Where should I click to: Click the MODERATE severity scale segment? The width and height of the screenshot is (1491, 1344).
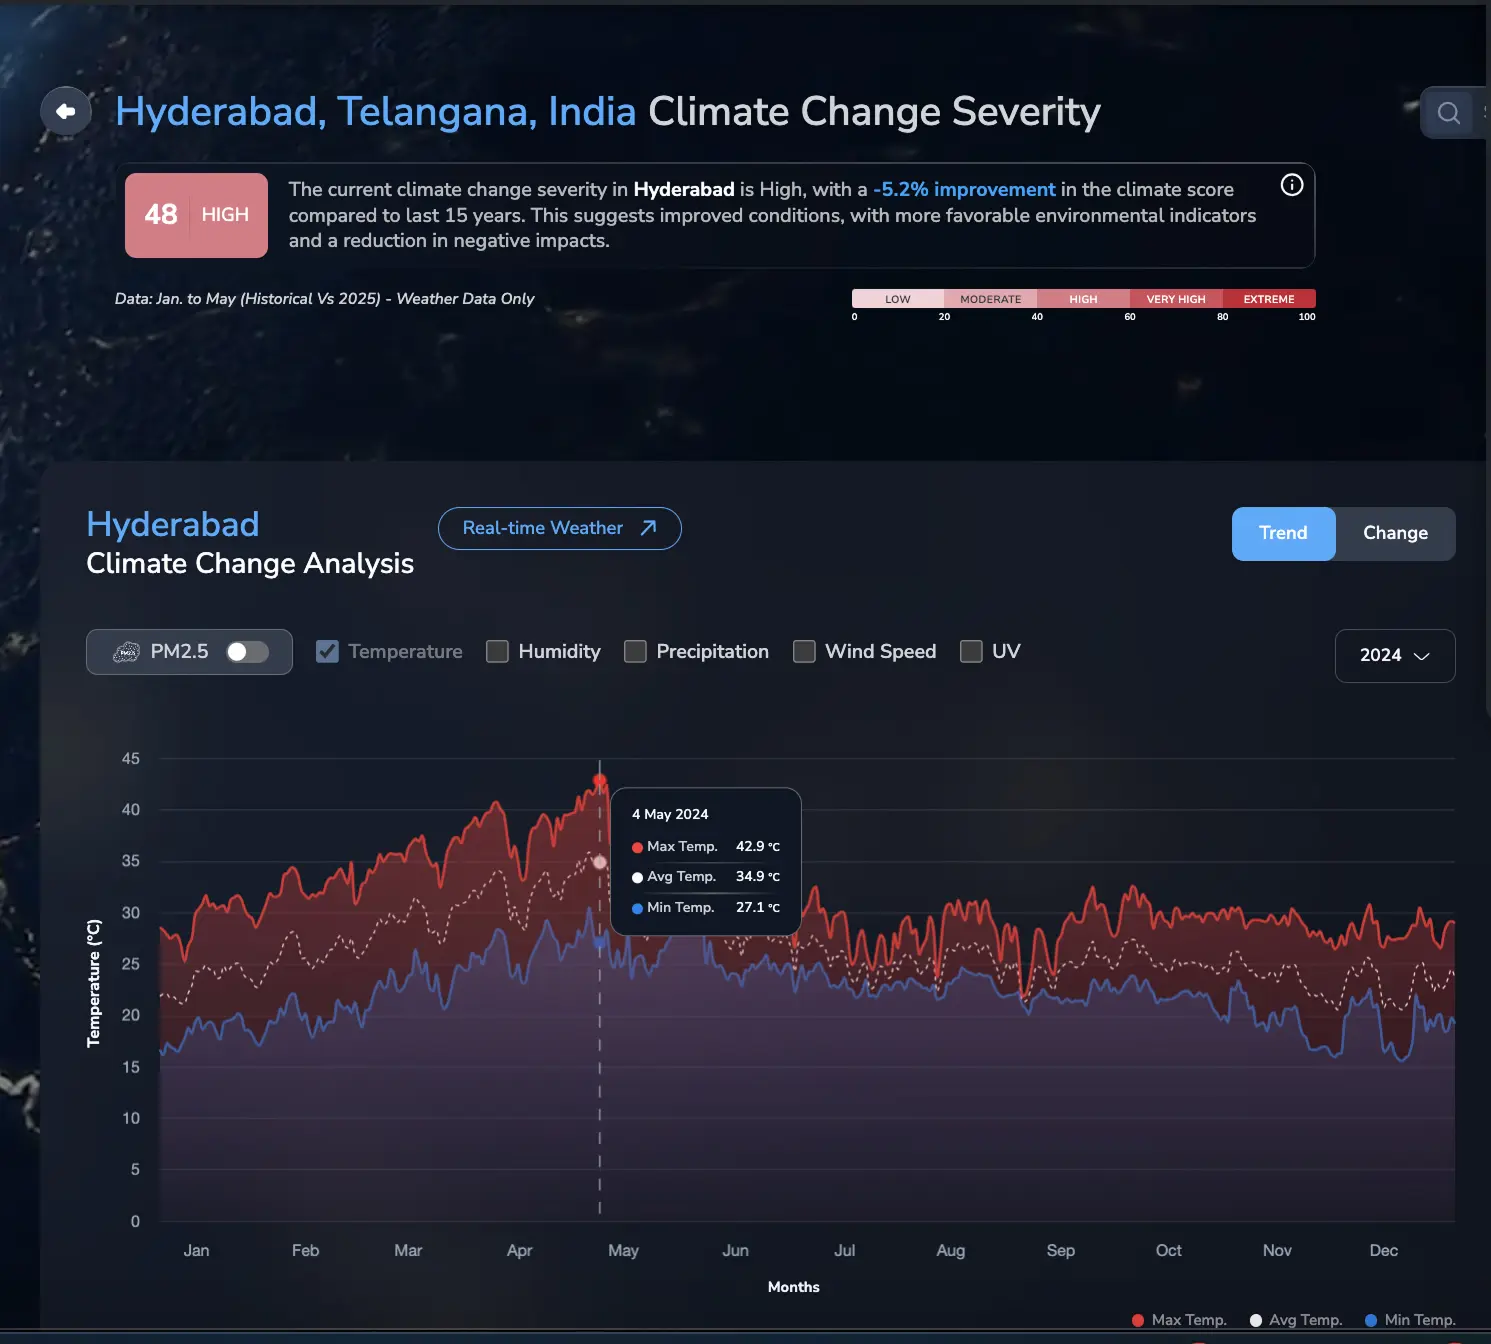point(990,299)
